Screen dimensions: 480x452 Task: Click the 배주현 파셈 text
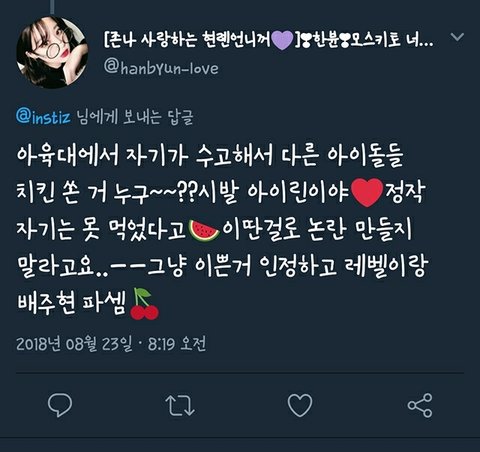tap(72, 303)
